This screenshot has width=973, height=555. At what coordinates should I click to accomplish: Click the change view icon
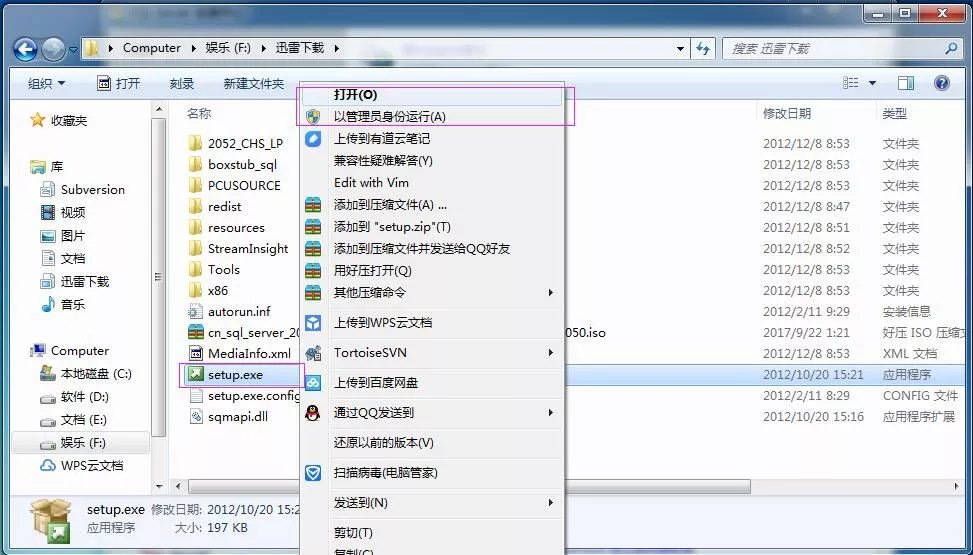pyautogui.click(x=851, y=83)
